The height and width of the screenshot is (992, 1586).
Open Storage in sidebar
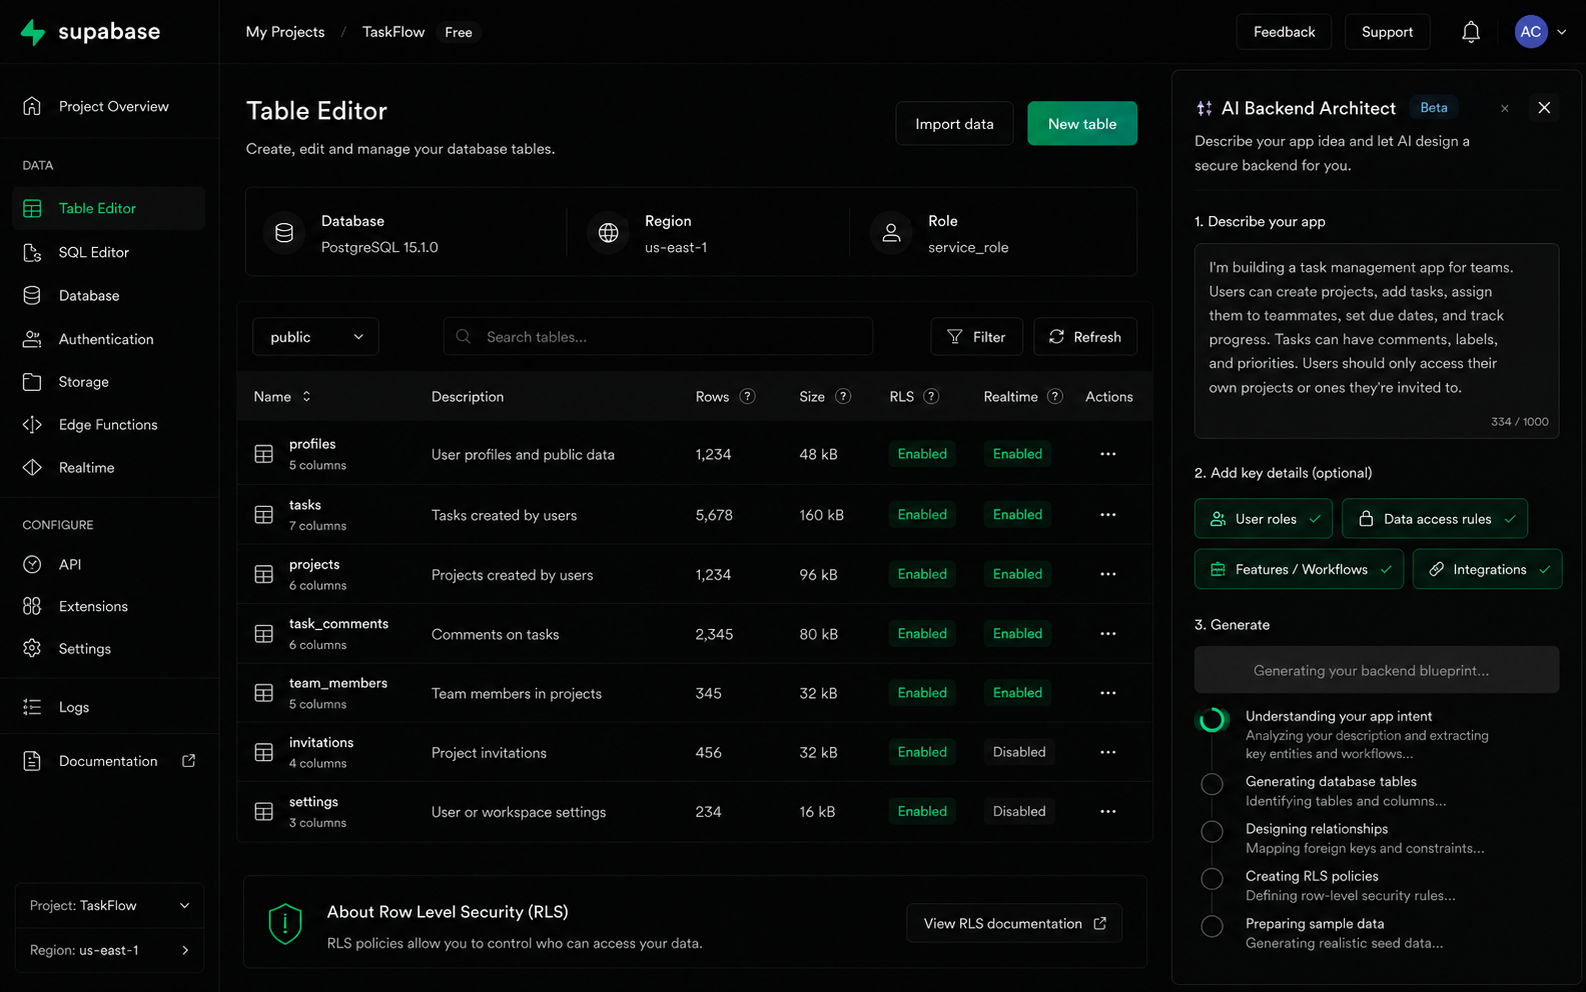point(110,382)
